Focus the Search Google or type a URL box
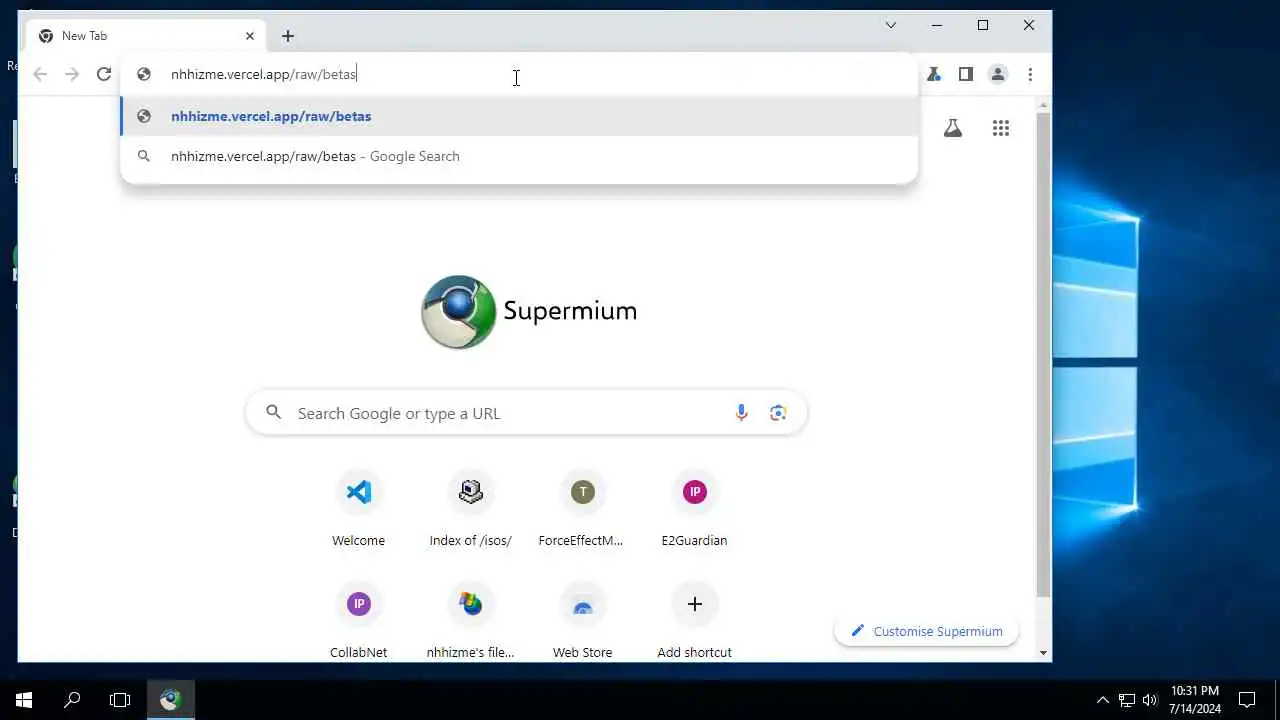 point(526,413)
